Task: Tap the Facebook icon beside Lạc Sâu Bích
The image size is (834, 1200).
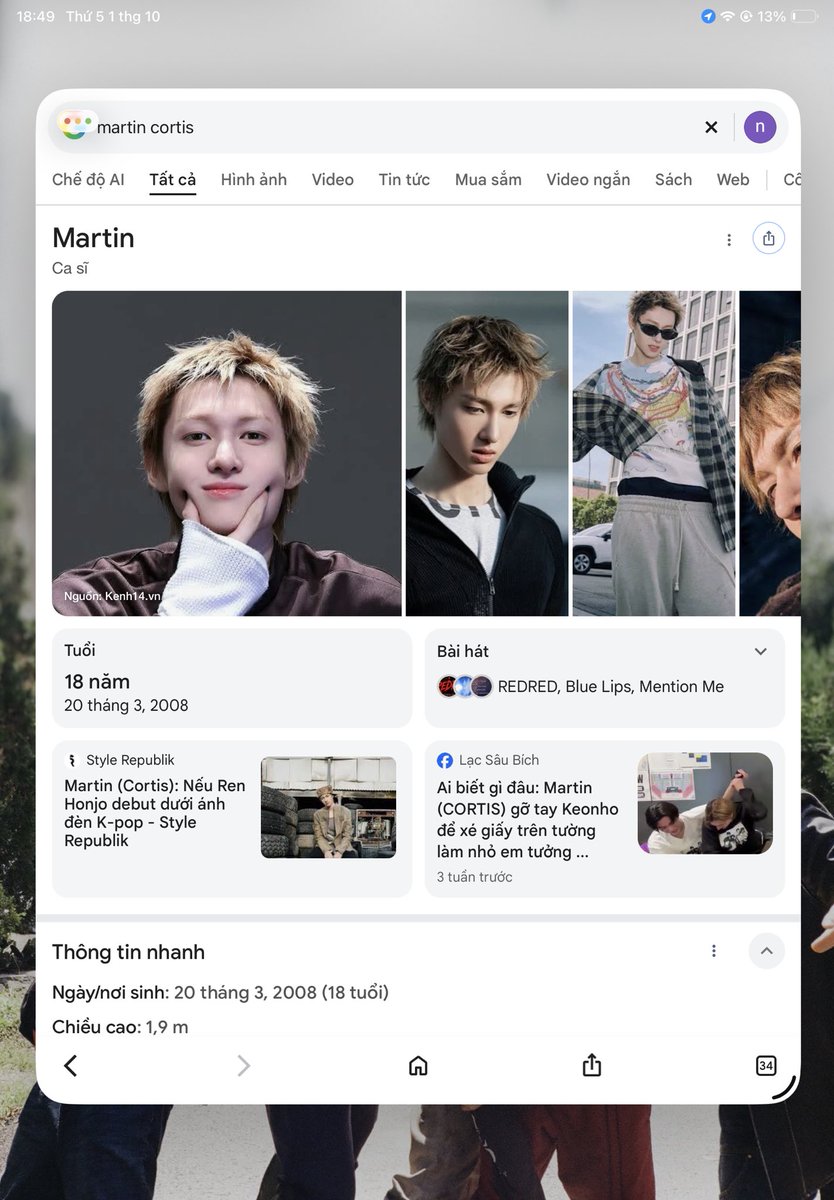Action: (445, 761)
